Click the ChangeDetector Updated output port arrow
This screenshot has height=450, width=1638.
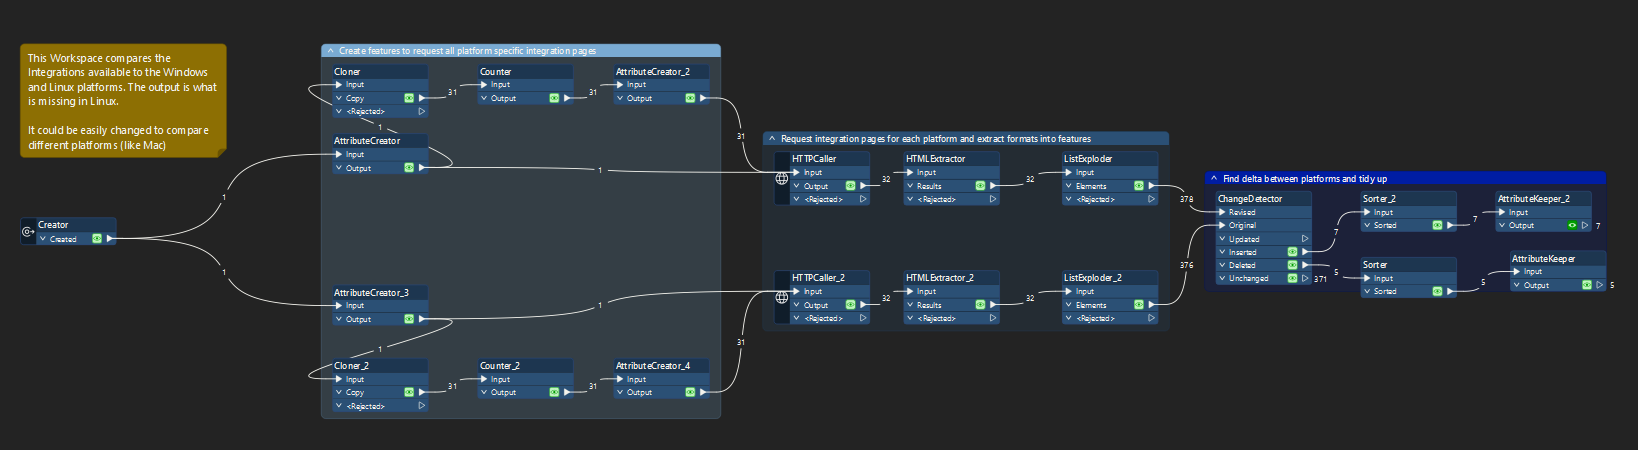[x=1305, y=239]
